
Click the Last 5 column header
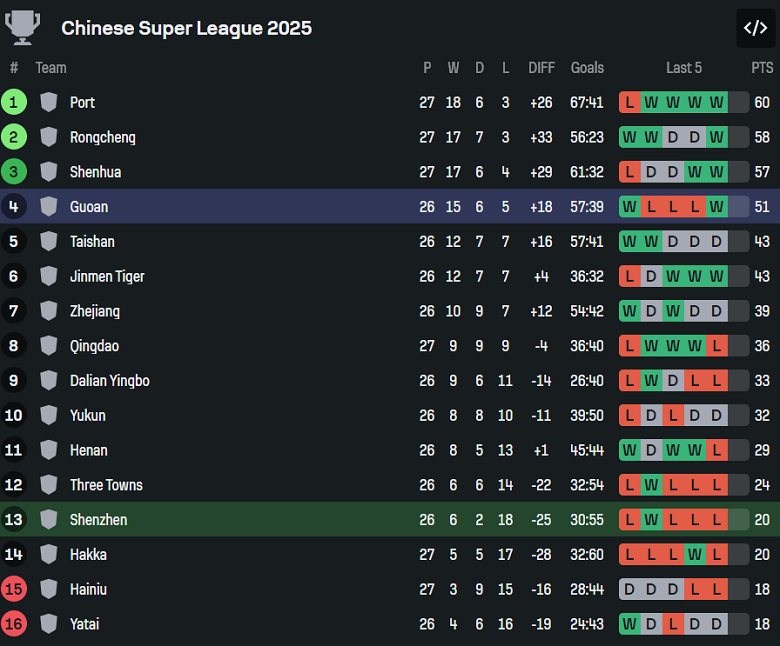point(684,68)
